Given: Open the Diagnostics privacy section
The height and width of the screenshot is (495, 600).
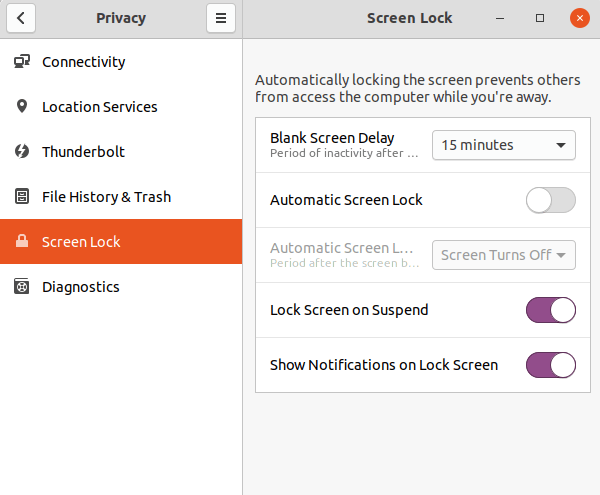Looking at the screenshot, I should tap(81, 287).
